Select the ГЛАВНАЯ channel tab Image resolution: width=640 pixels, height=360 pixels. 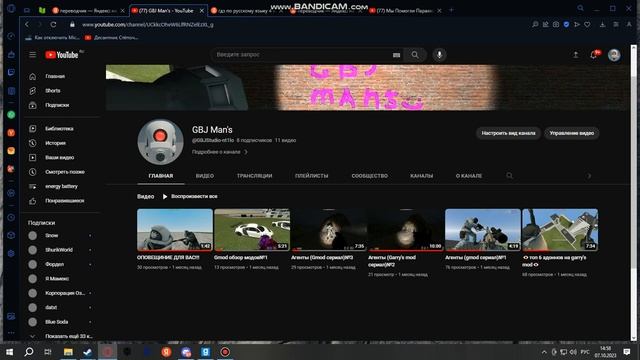(x=161, y=176)
